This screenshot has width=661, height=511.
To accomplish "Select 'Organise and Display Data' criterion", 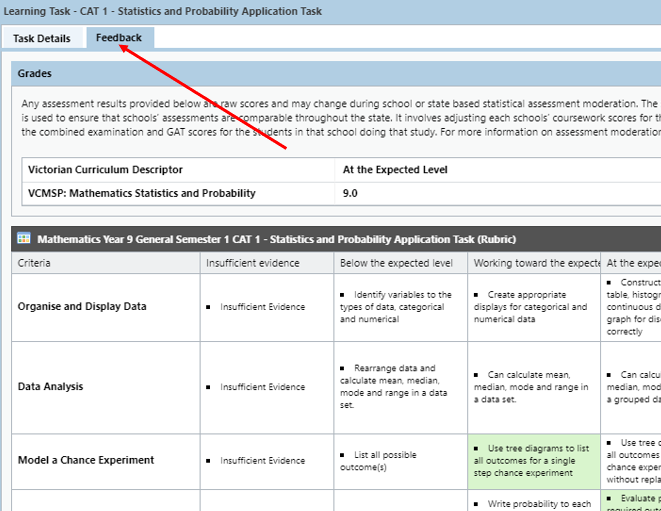I will click(82, 307).
